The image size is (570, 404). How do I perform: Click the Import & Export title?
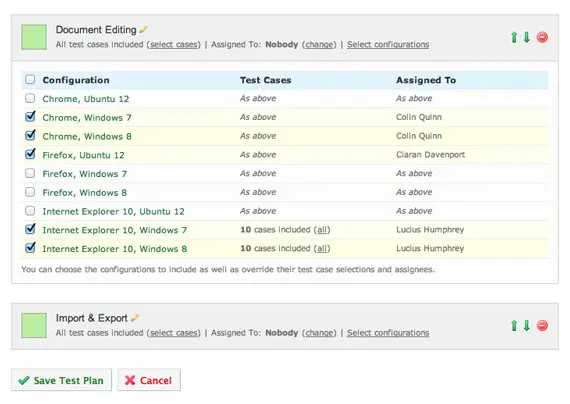pyautogui.click(x=92, y=318)
